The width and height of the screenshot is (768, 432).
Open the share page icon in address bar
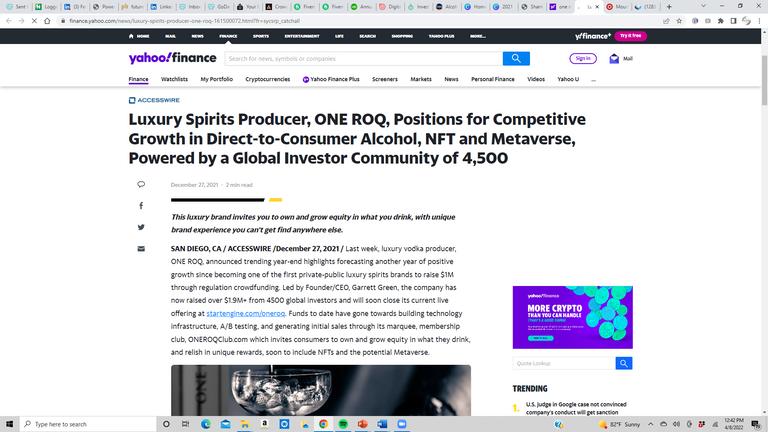click(666, 21)
